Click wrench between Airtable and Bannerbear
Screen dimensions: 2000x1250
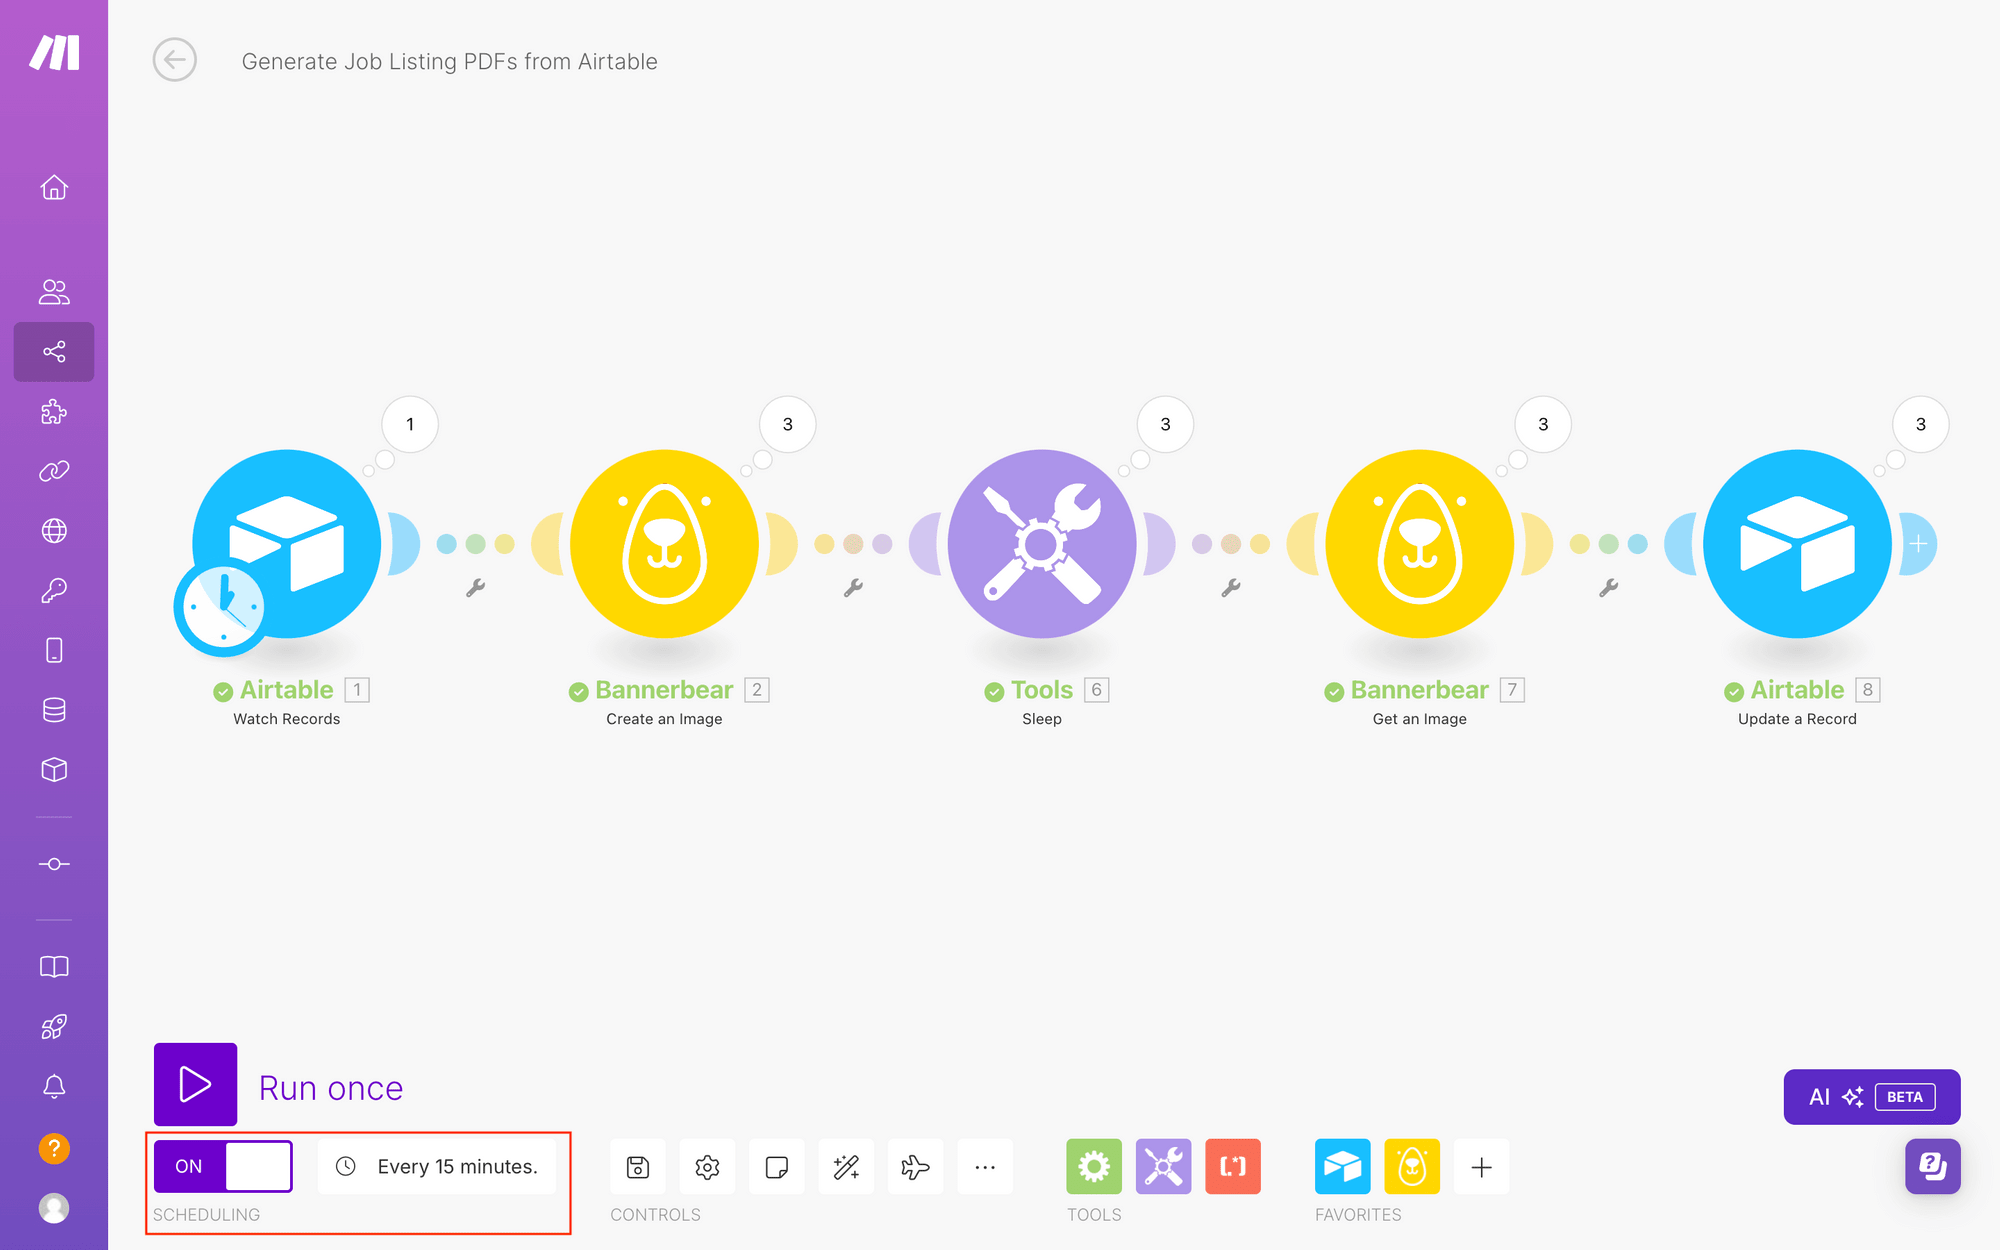click(476, 588)
